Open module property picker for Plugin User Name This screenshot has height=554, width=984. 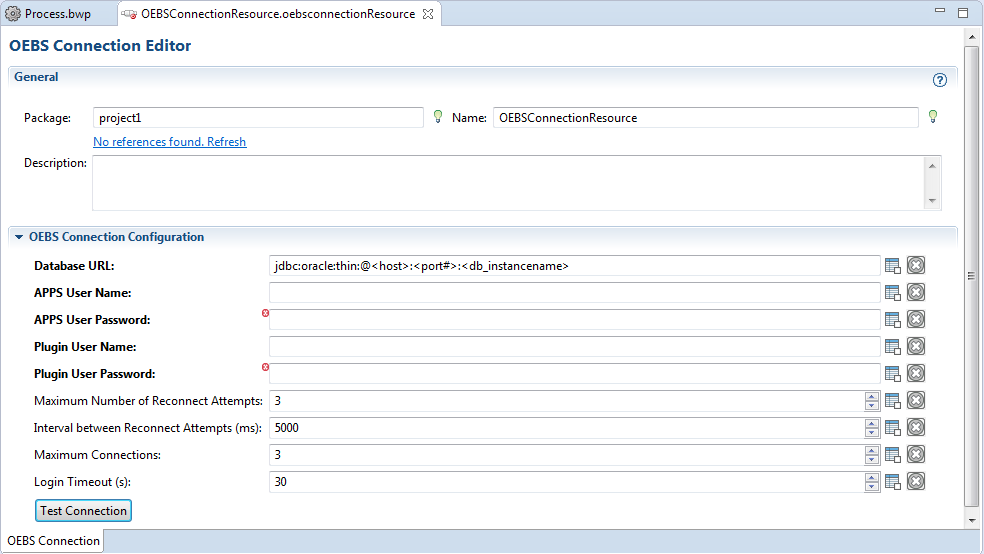(x=892, y=347)
